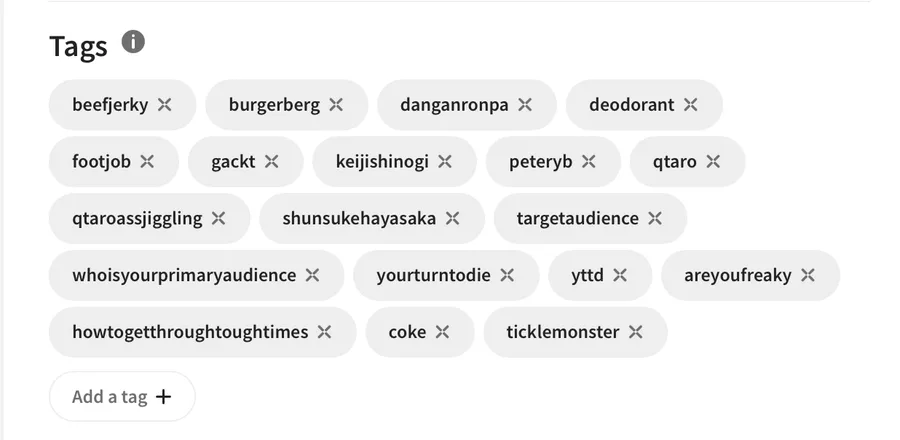Click the X on the yttd tag
Image resolution: width=900 pixels, height=440 pixels.
pyautogui.click(x=620, y=275)
